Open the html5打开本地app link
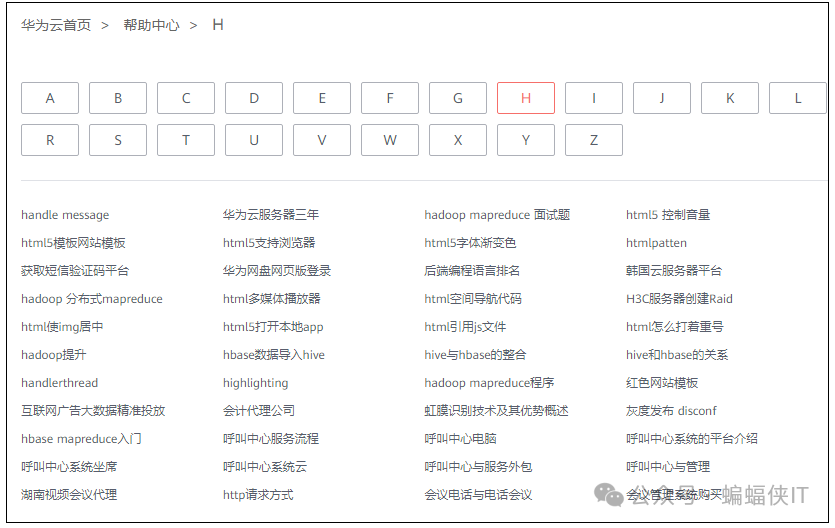The width and height of the screenshot is (835, 528). [x=273, y=327]
